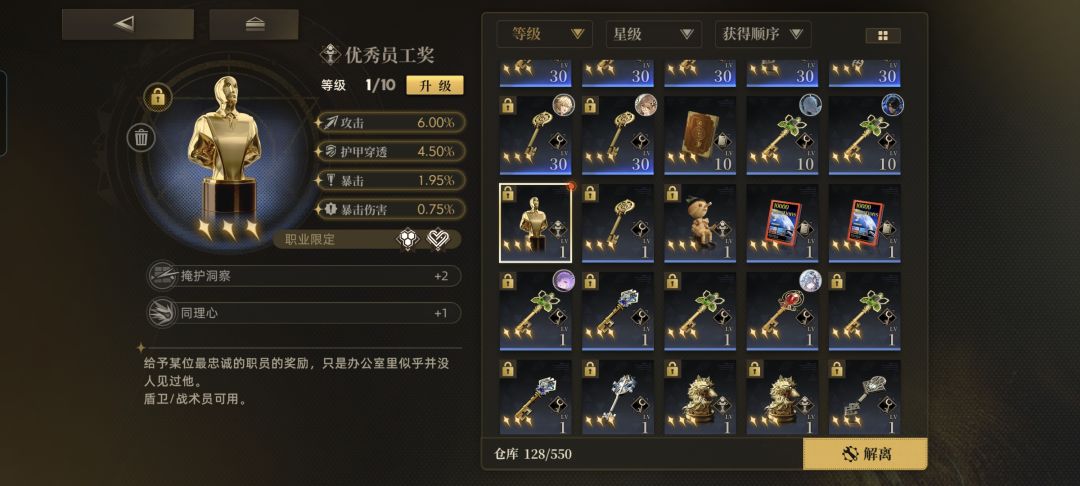This screenshot has width=1080, height=486.
Task: Switch the grid layout view icon
Action: pyautogui.click(x=883, y=36)
